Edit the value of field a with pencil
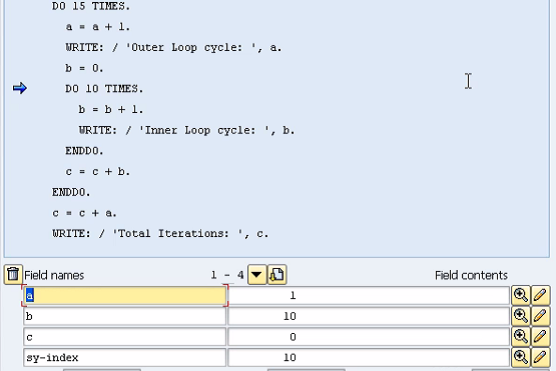Viewport: 556px width, 371px height. point(540,295)
